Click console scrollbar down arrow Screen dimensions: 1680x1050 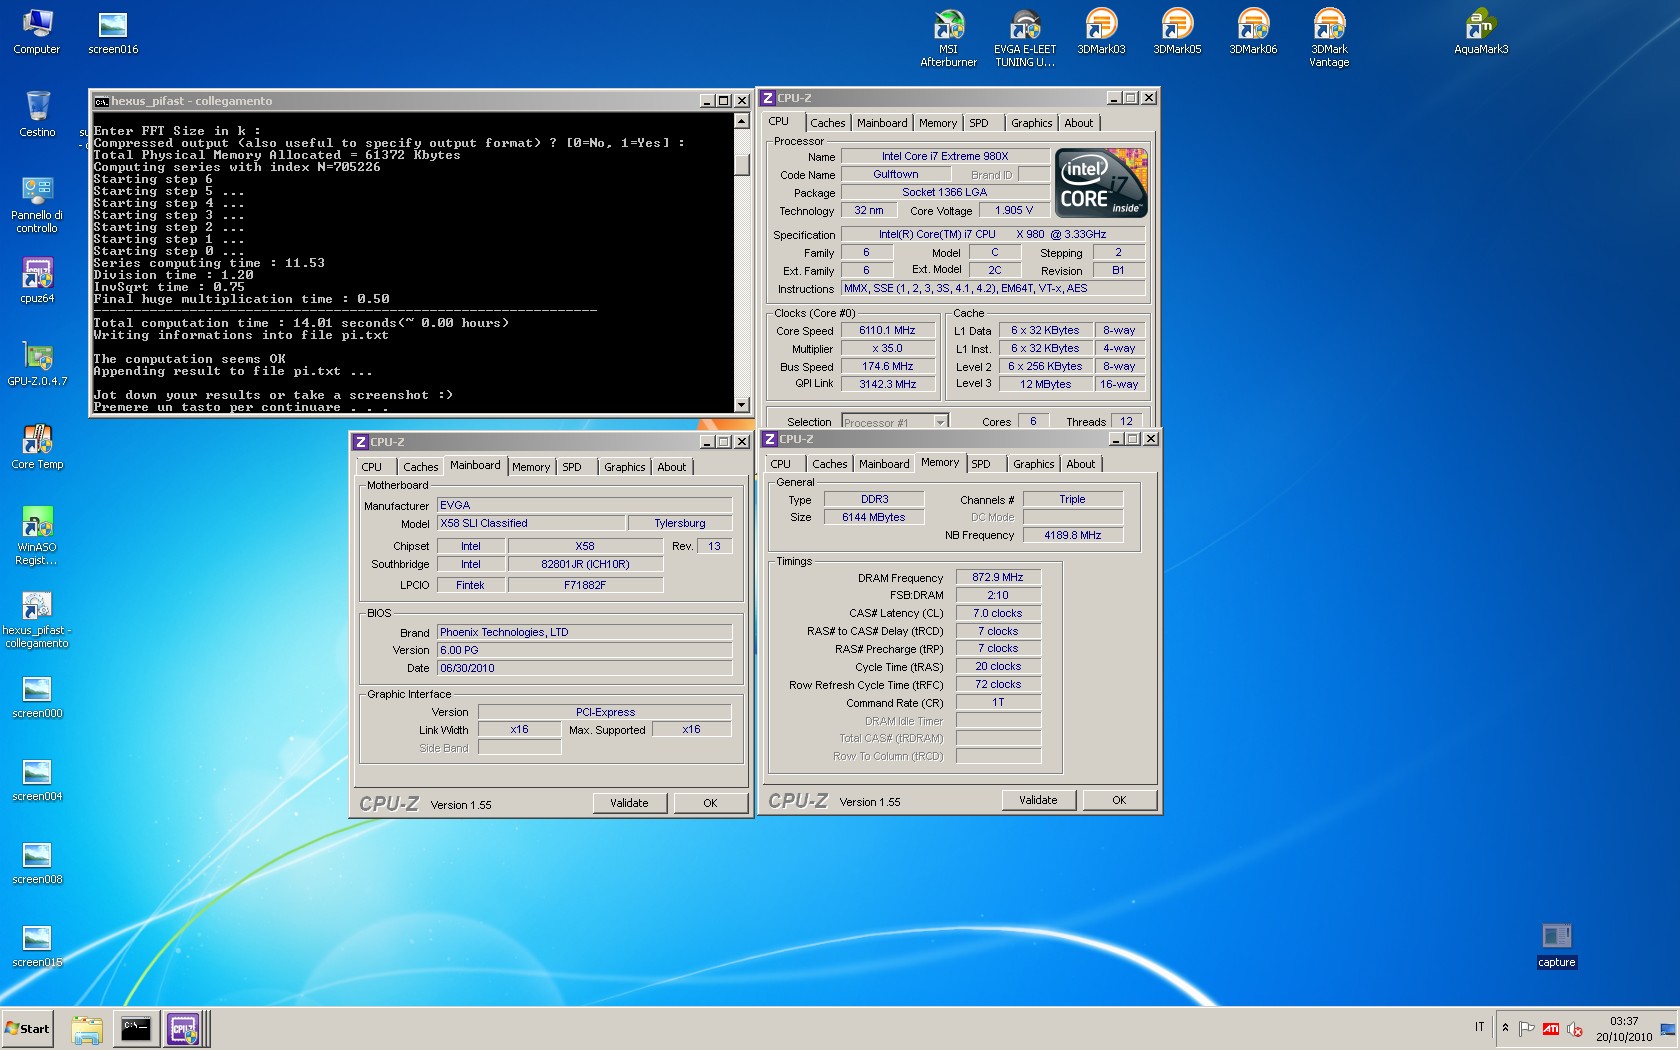(742, 405)
